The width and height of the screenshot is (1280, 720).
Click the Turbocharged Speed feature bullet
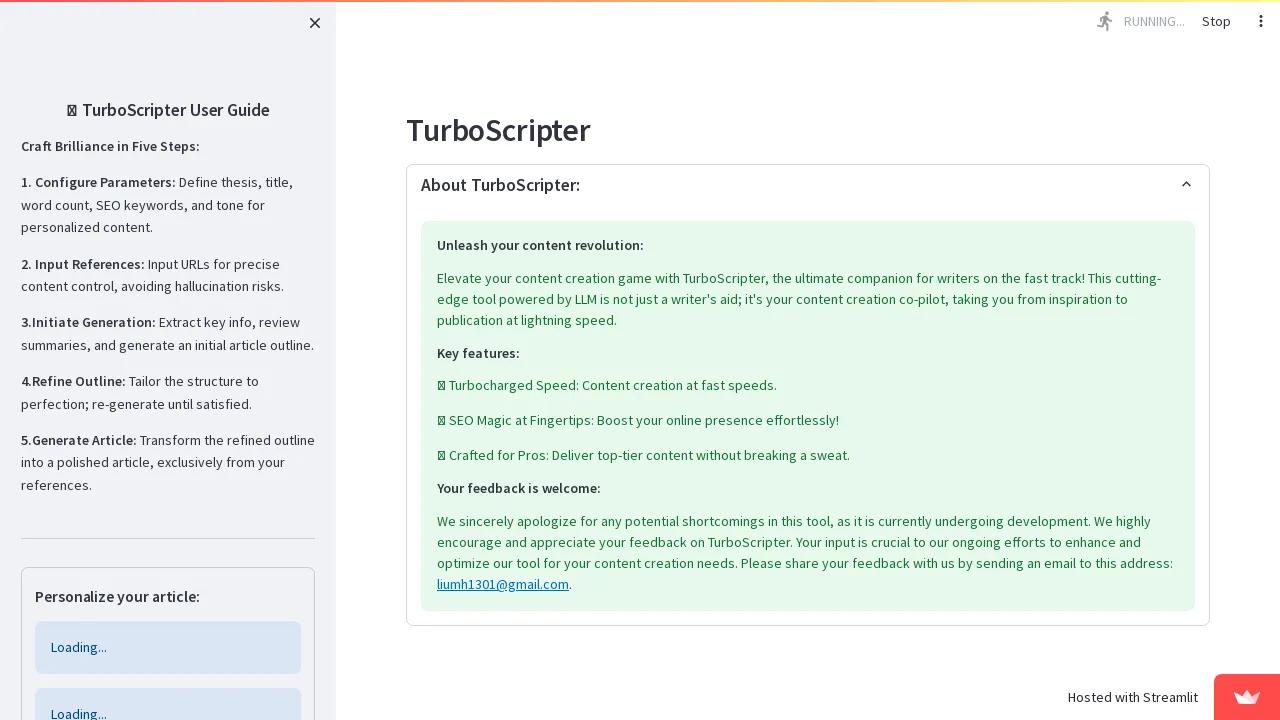click(607, 386)
